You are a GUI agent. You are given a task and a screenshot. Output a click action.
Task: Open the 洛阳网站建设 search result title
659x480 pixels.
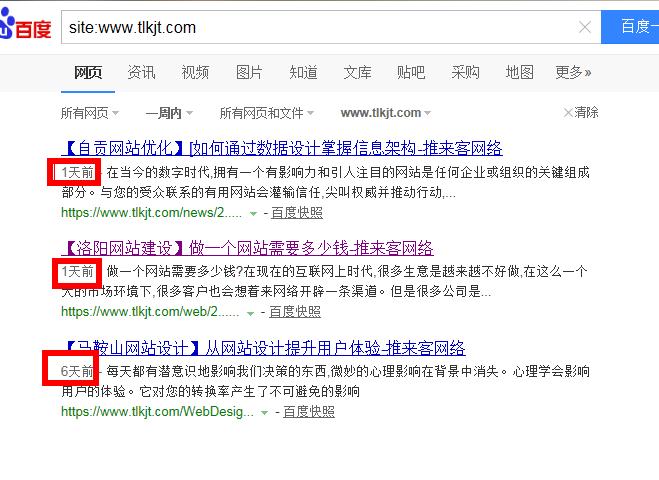pos(247,248)
